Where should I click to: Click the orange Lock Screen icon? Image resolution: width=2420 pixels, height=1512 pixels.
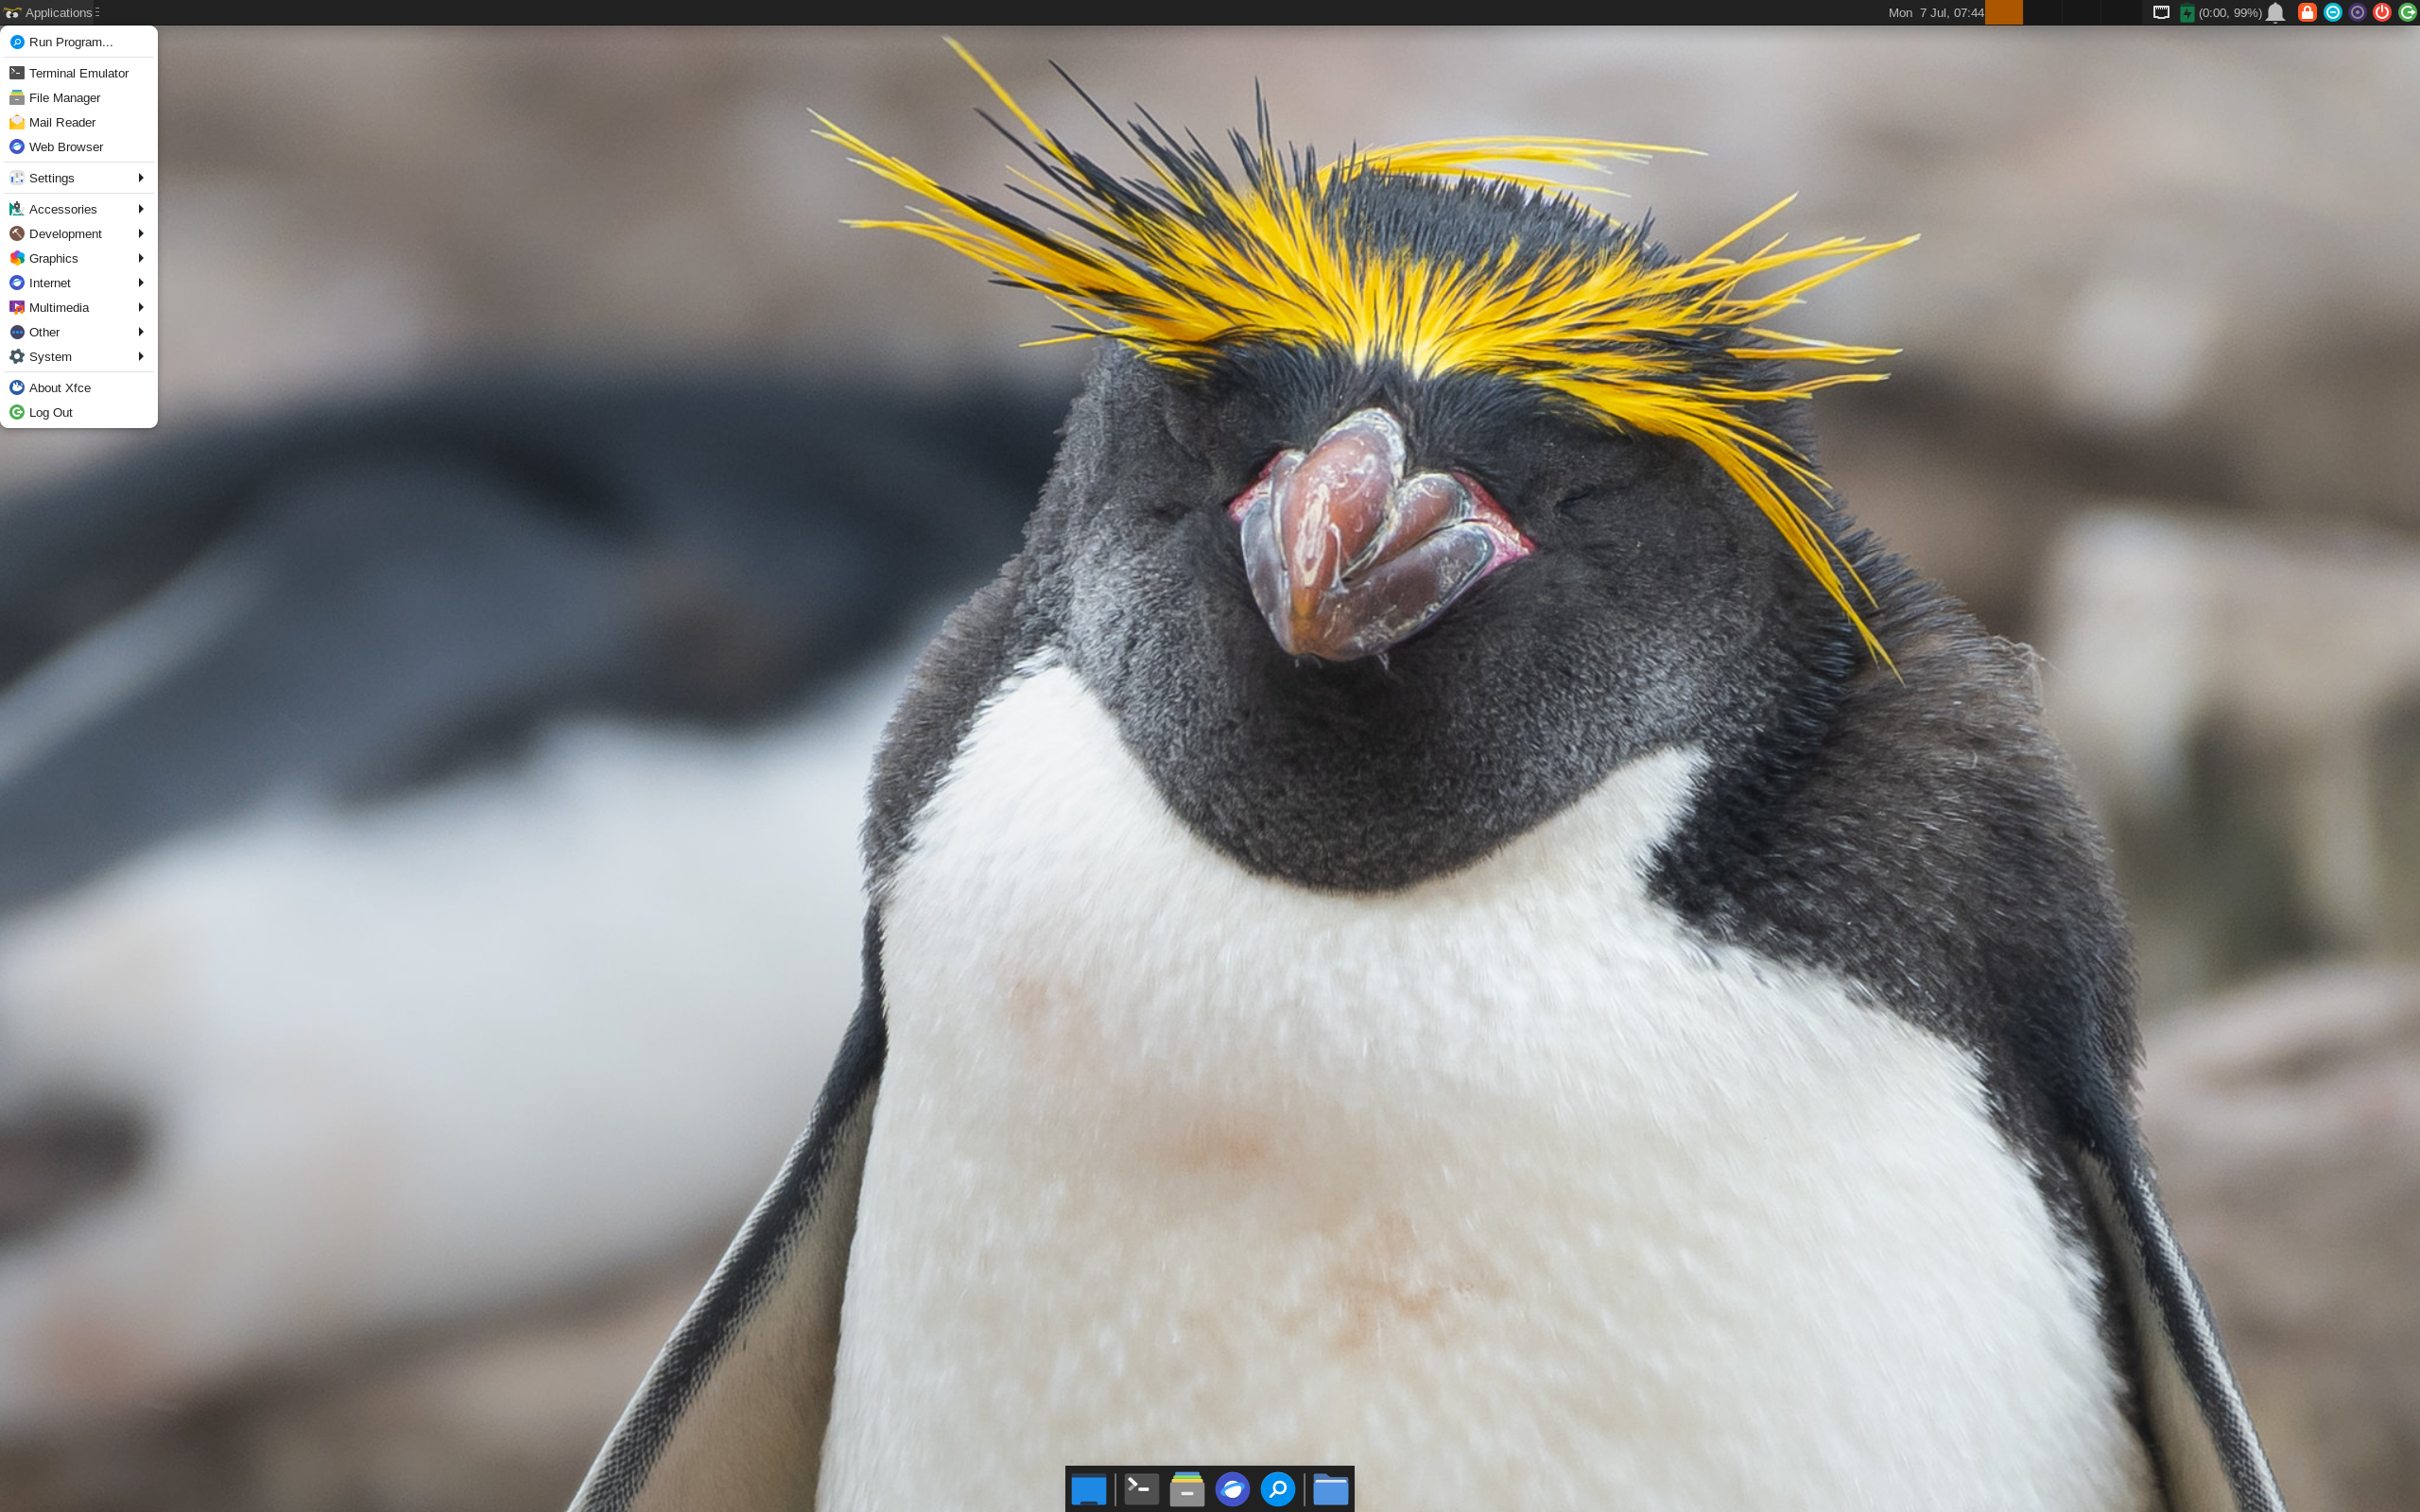2307,12
